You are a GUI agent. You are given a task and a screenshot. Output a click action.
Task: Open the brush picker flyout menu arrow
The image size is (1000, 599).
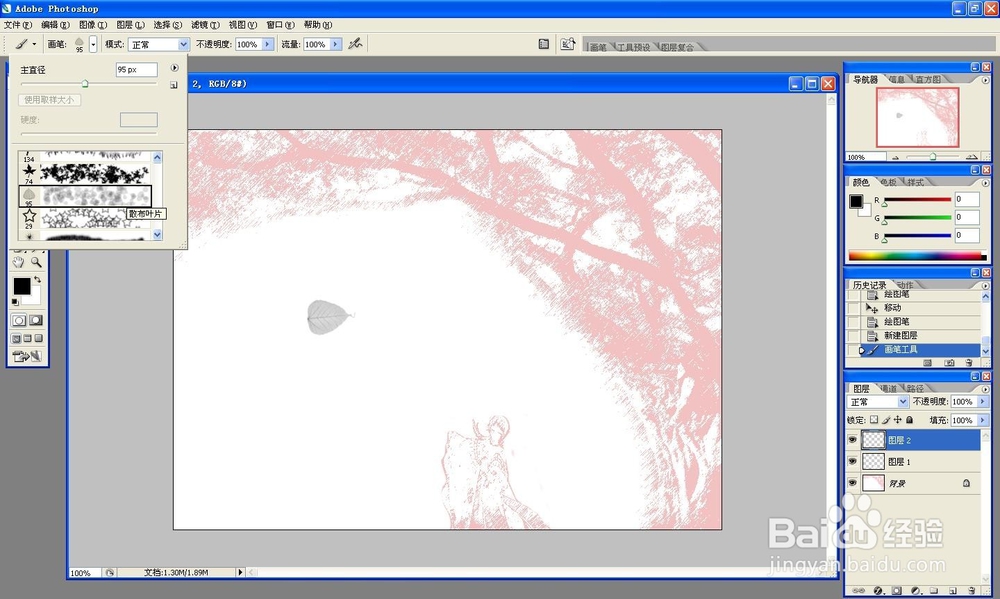click(174, 68)
